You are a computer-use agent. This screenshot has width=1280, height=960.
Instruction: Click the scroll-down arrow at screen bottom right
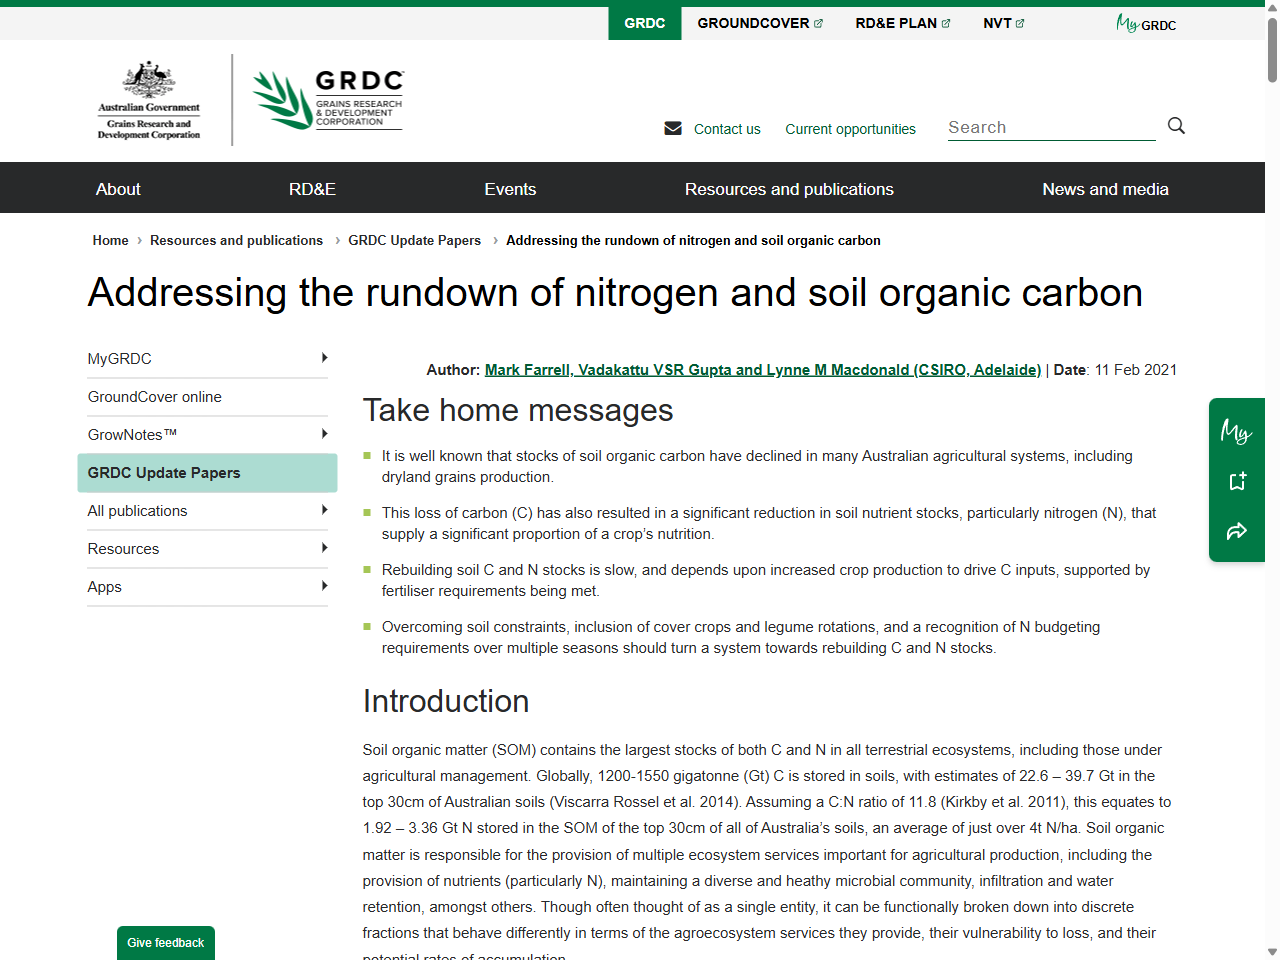[x=1272, y=952]
